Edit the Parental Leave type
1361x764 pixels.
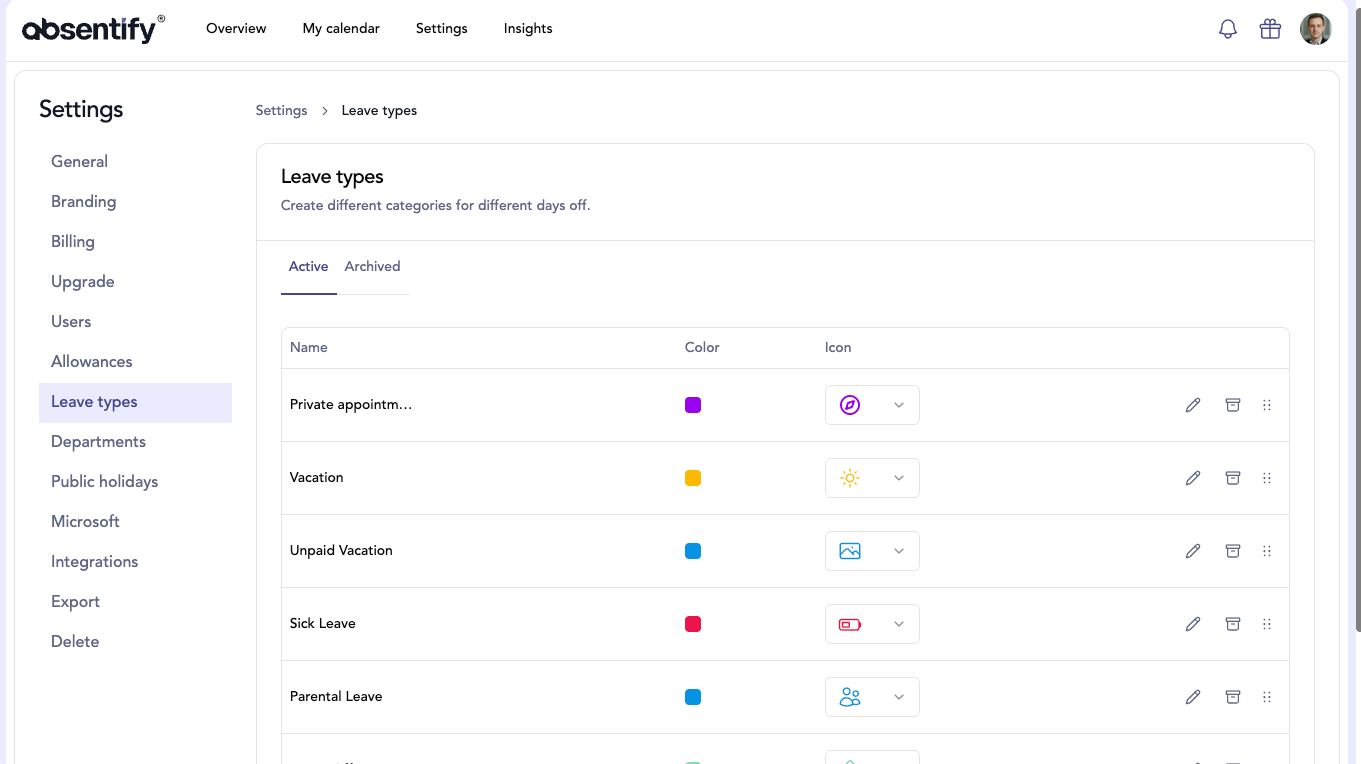click(1193, 697)
